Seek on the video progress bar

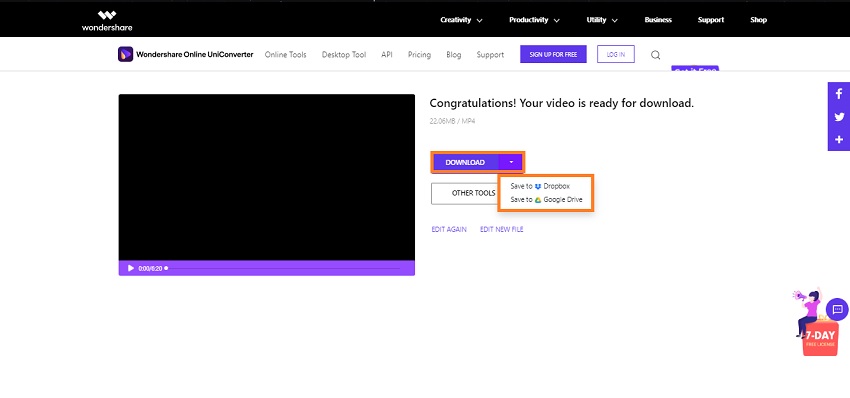coord(284,268)
